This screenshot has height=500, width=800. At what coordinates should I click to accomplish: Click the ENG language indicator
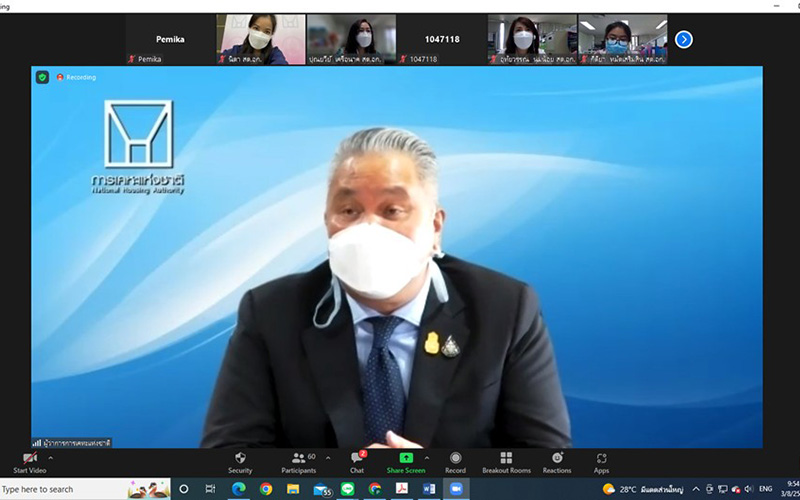[768, 489]
